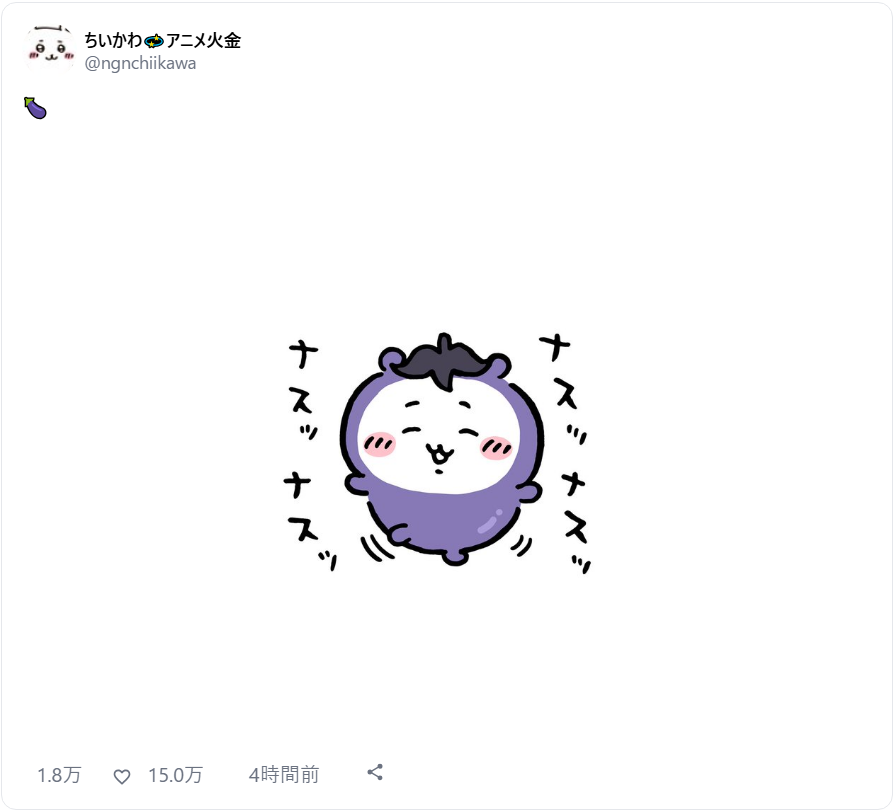
Task: Click the star badge beside ちいかわ name
Action: coord(153,41)
